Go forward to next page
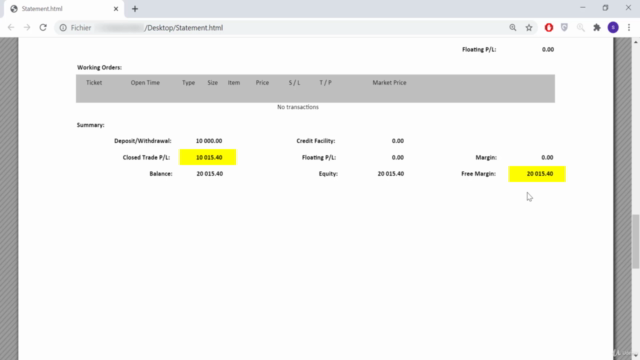 (27, 28)
